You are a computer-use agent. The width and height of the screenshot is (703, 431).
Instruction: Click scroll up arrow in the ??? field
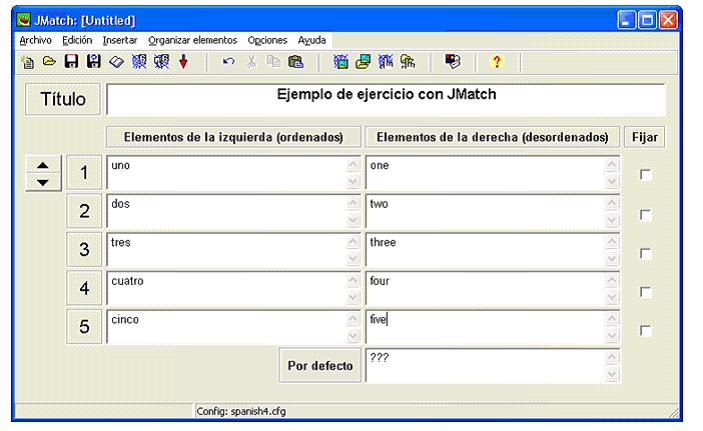tap(612, 357)
